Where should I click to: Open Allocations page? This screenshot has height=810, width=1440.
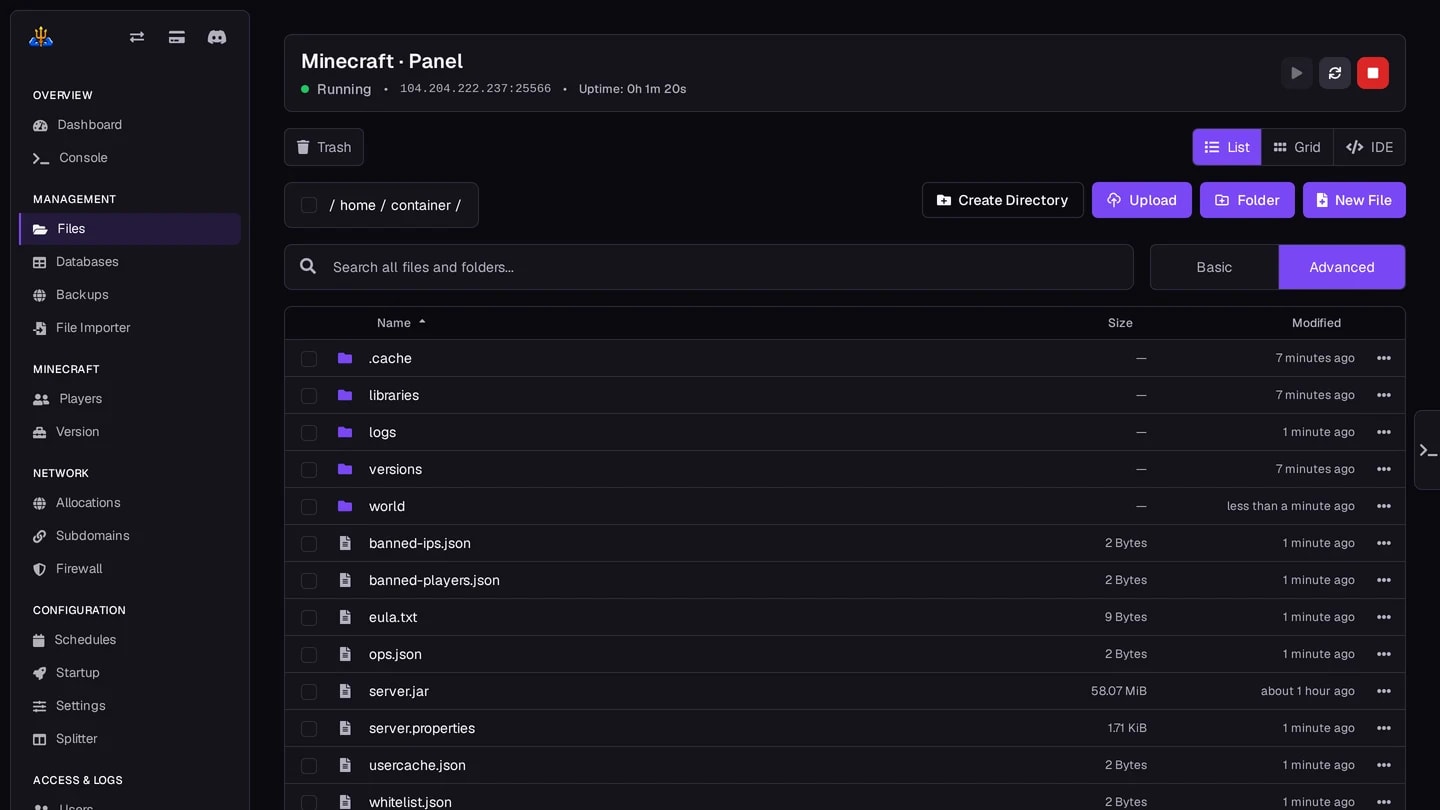[130, 503]
